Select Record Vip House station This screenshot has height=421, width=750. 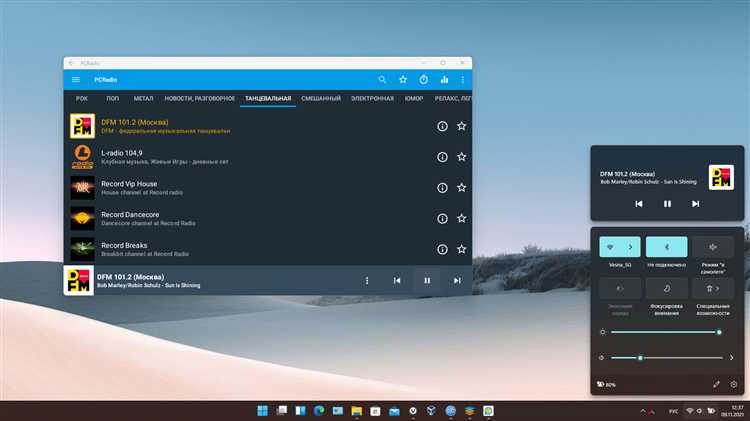tap(268, 188)
